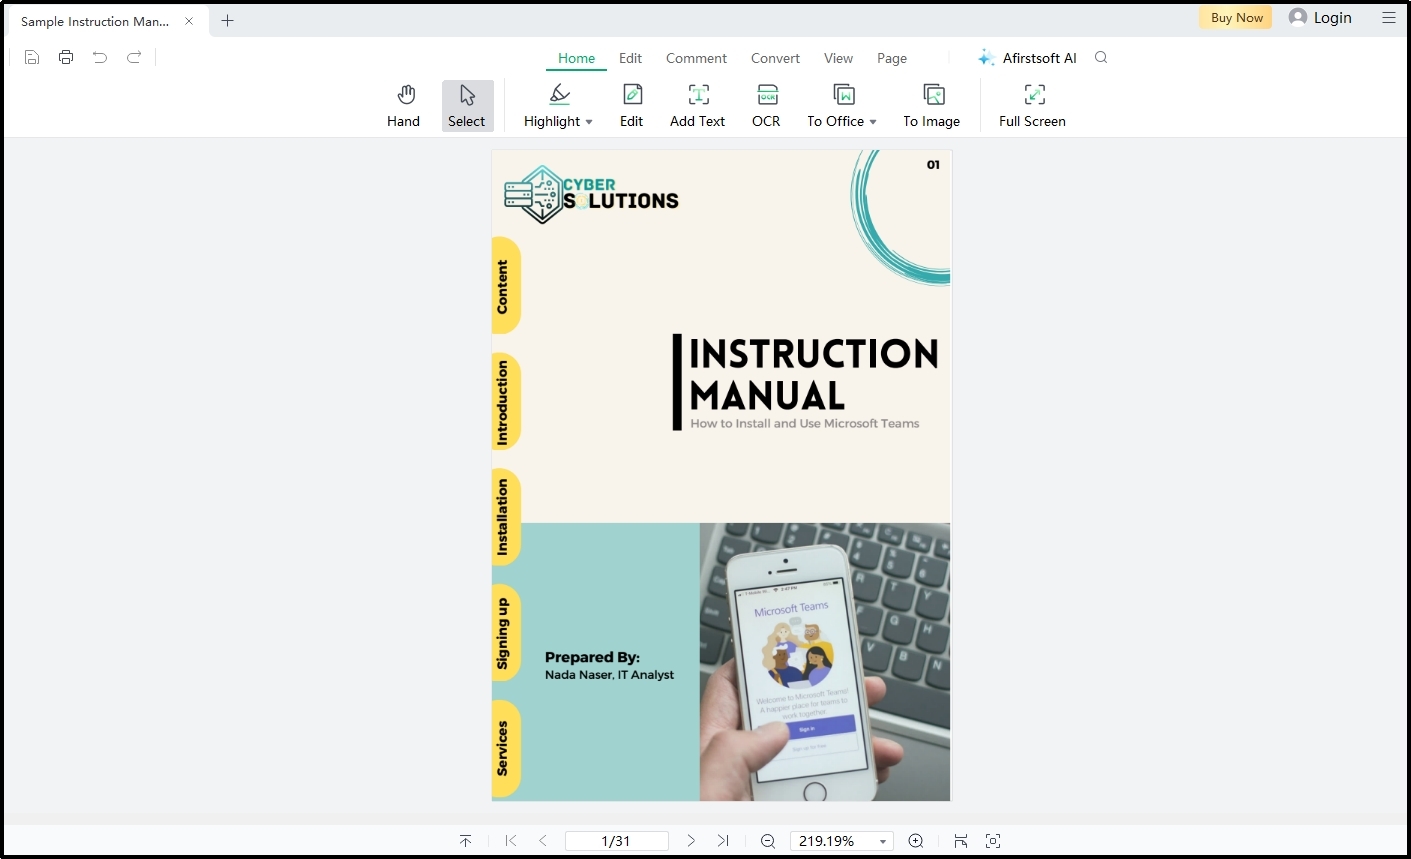Choose the Highlight tool
The image size is (1411, 859).
point(552,106)
